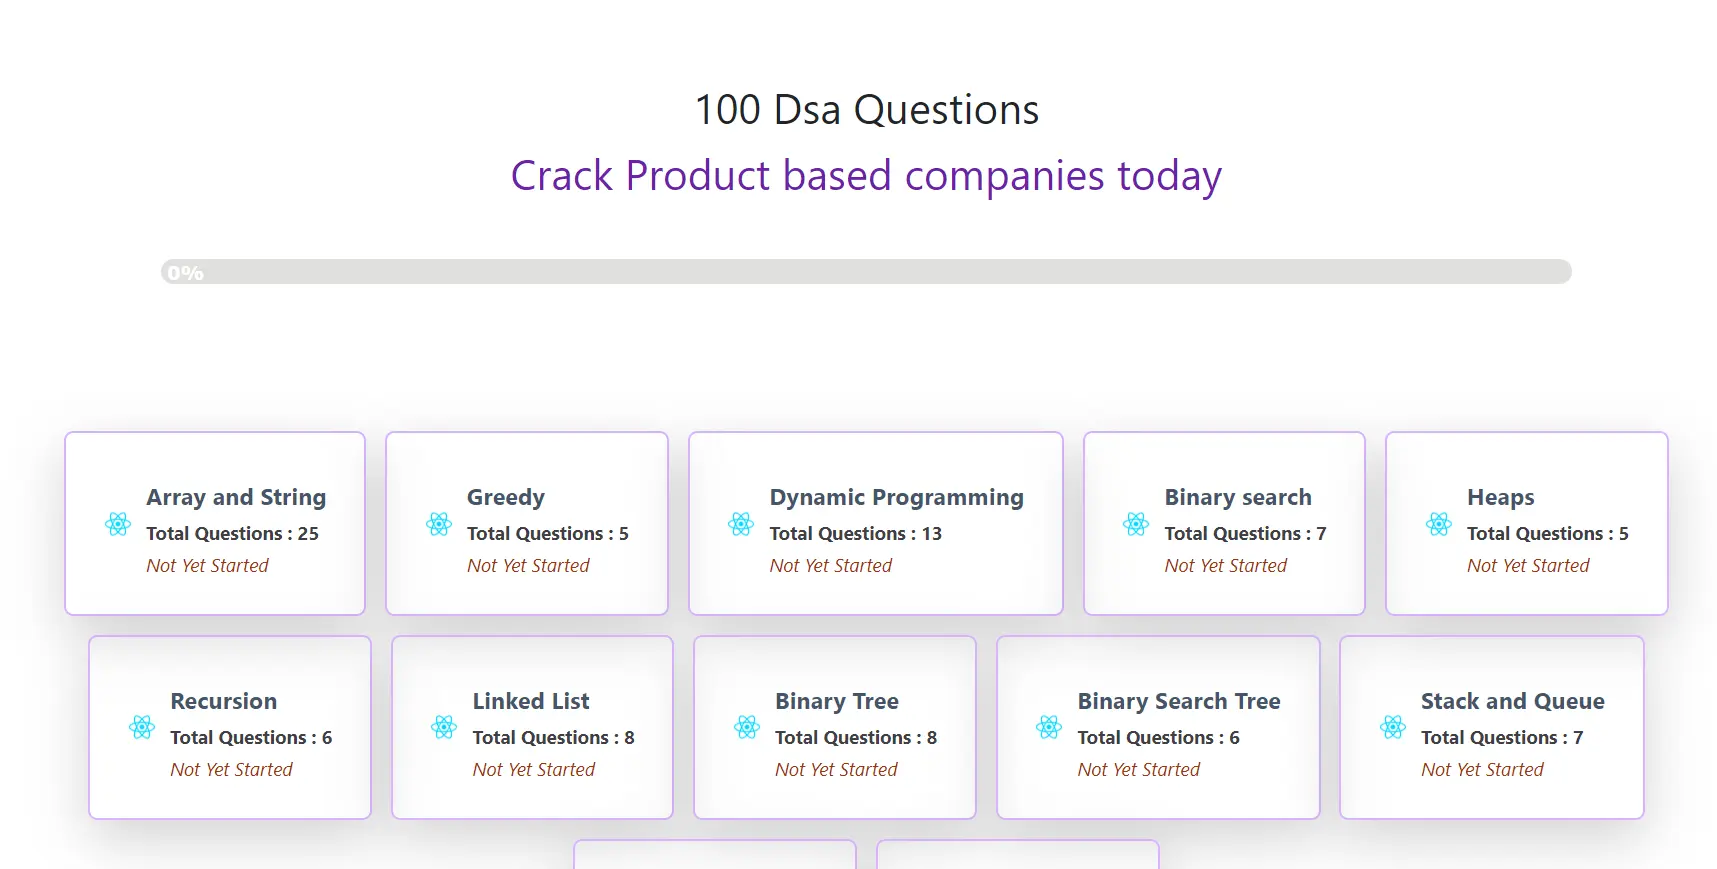Click the Heaps card's atom icon
This screenshot has height=869, width=1717.
pos(1440,524)
